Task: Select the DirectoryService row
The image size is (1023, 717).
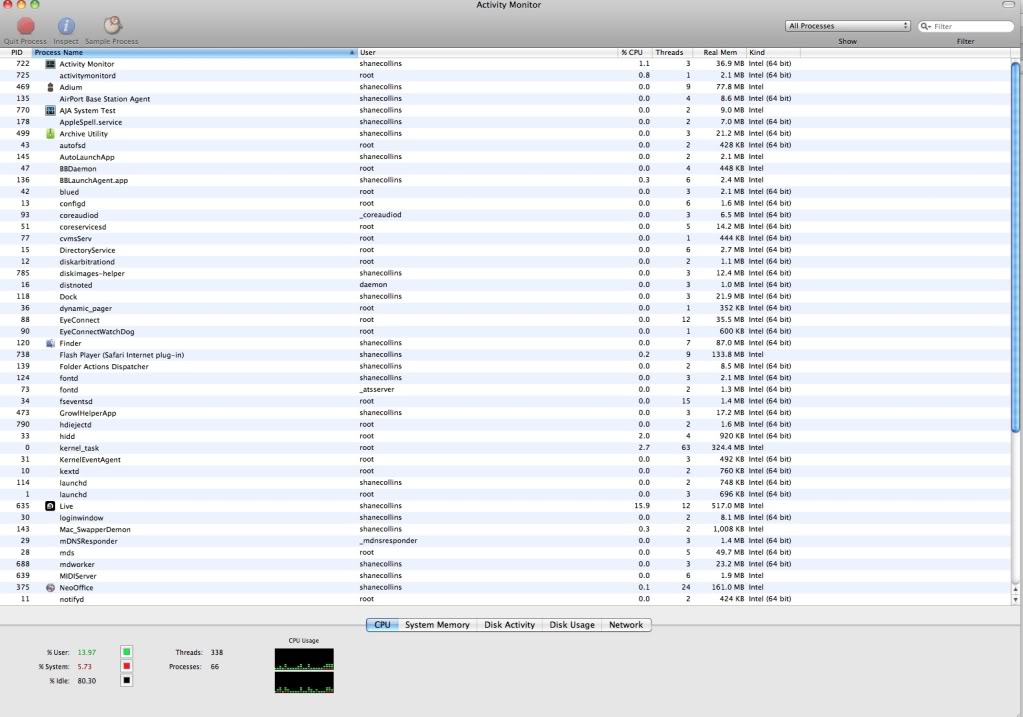Action: [506, 250]
